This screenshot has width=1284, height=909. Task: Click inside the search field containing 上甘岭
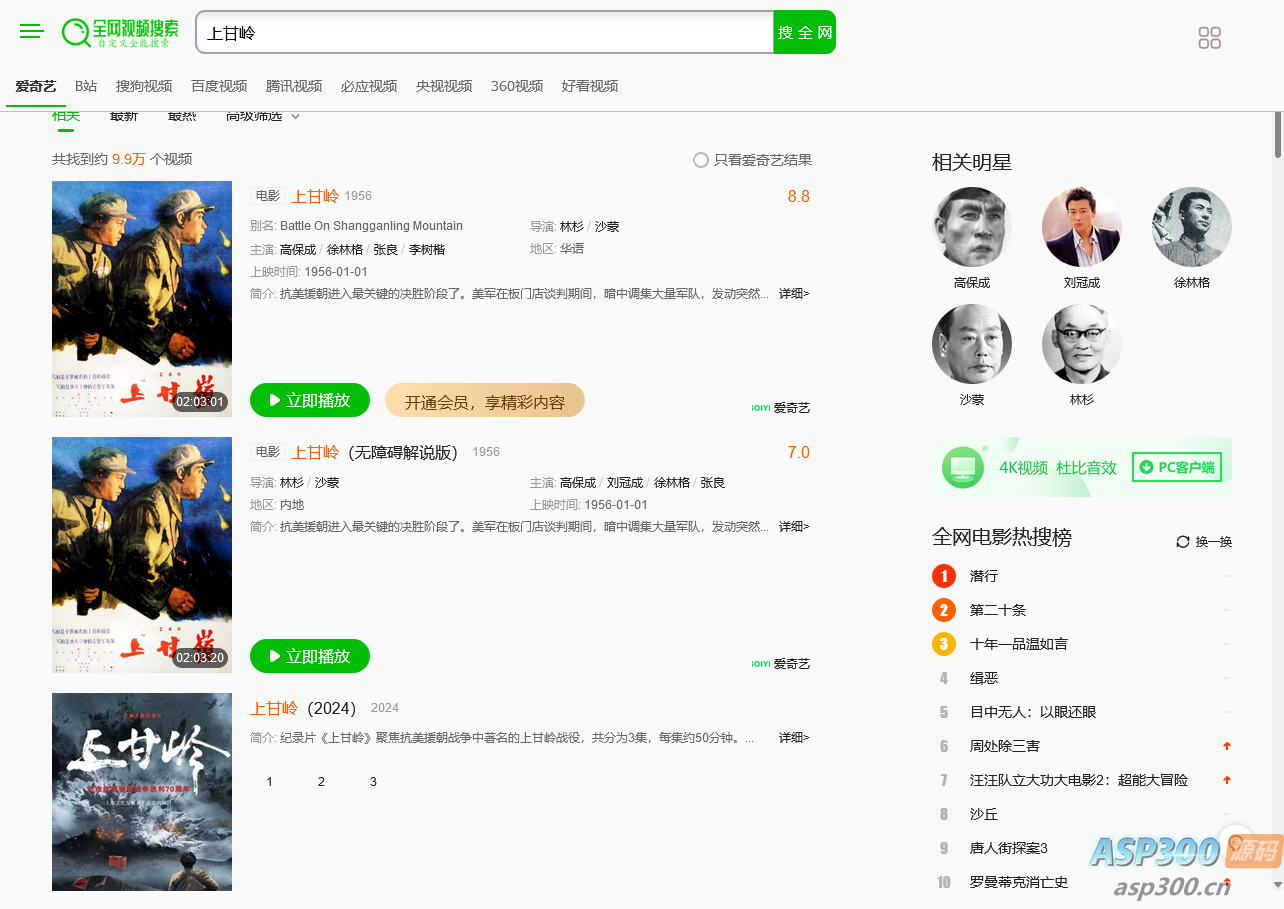tap(485, 32)
